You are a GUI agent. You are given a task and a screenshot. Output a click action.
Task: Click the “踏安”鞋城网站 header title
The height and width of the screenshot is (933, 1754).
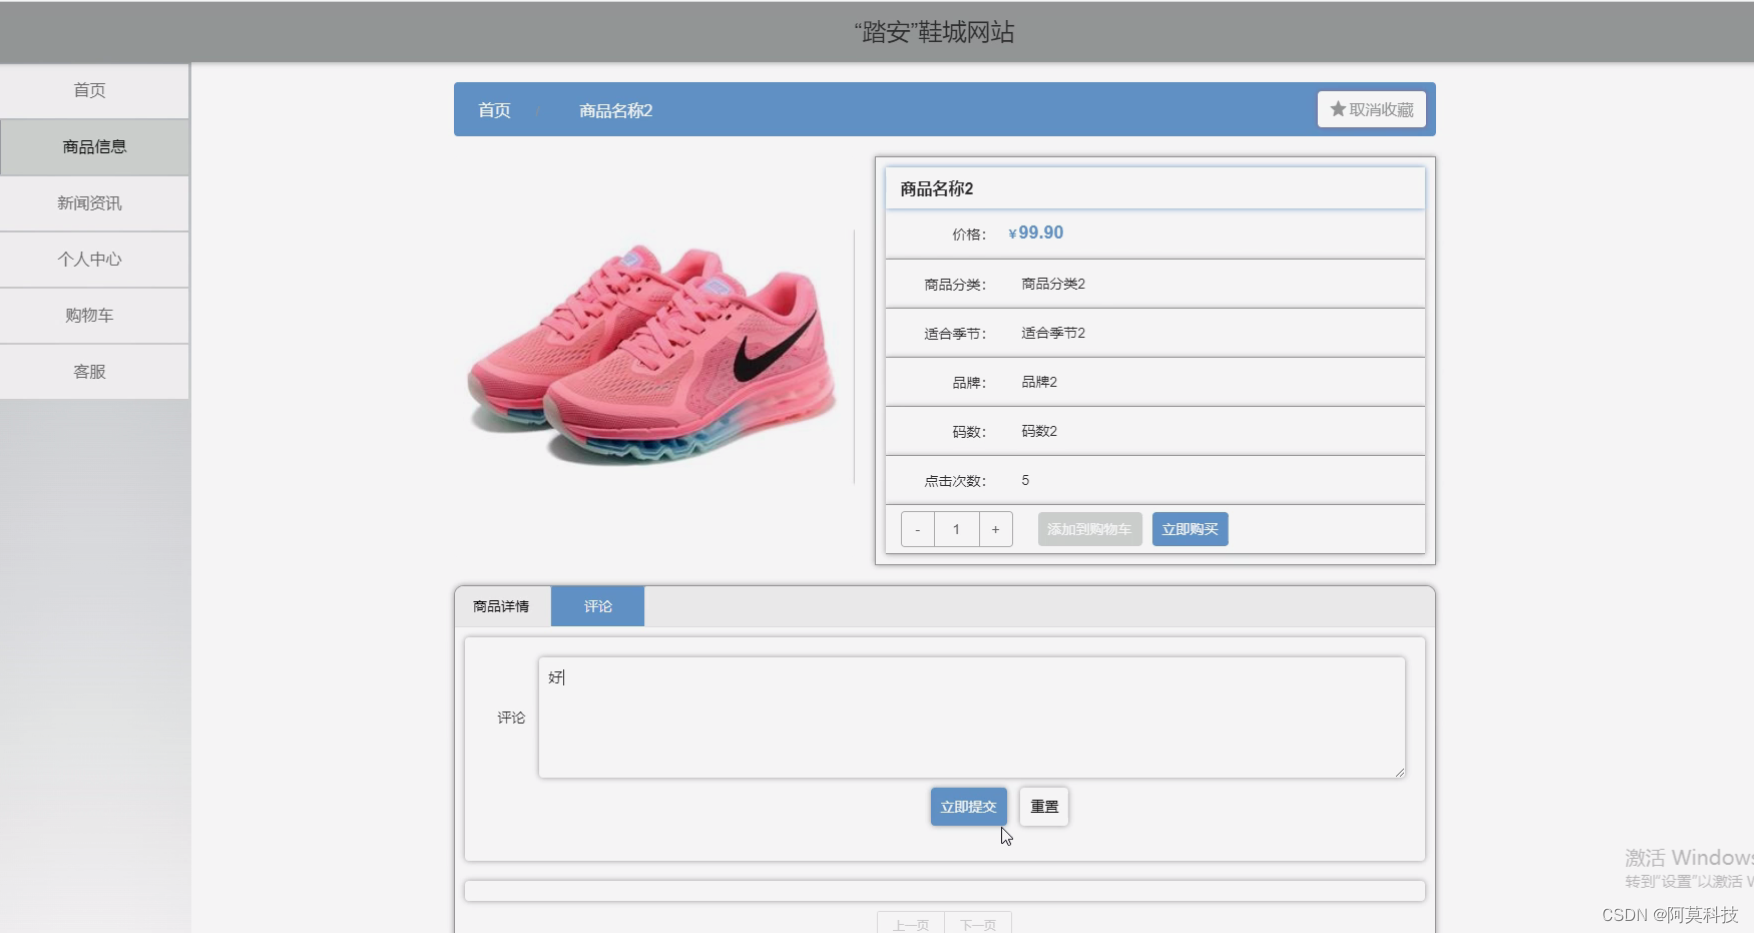click(934, 32)
